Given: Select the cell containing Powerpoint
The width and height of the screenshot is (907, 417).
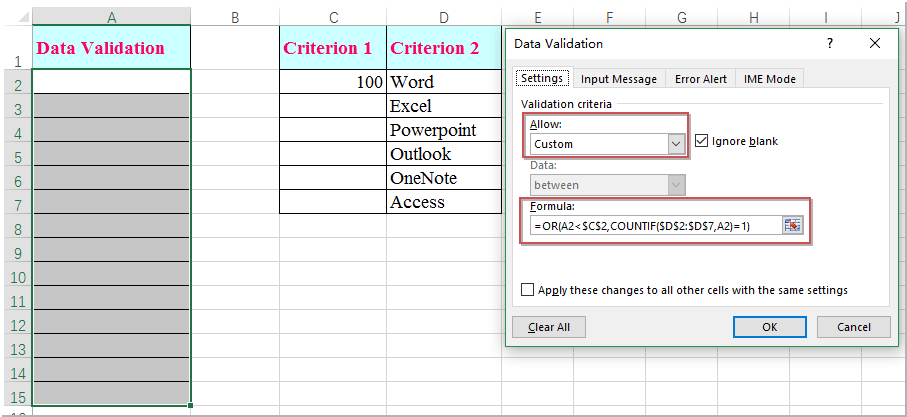Looking at the screenshot, I should (443, 130).
